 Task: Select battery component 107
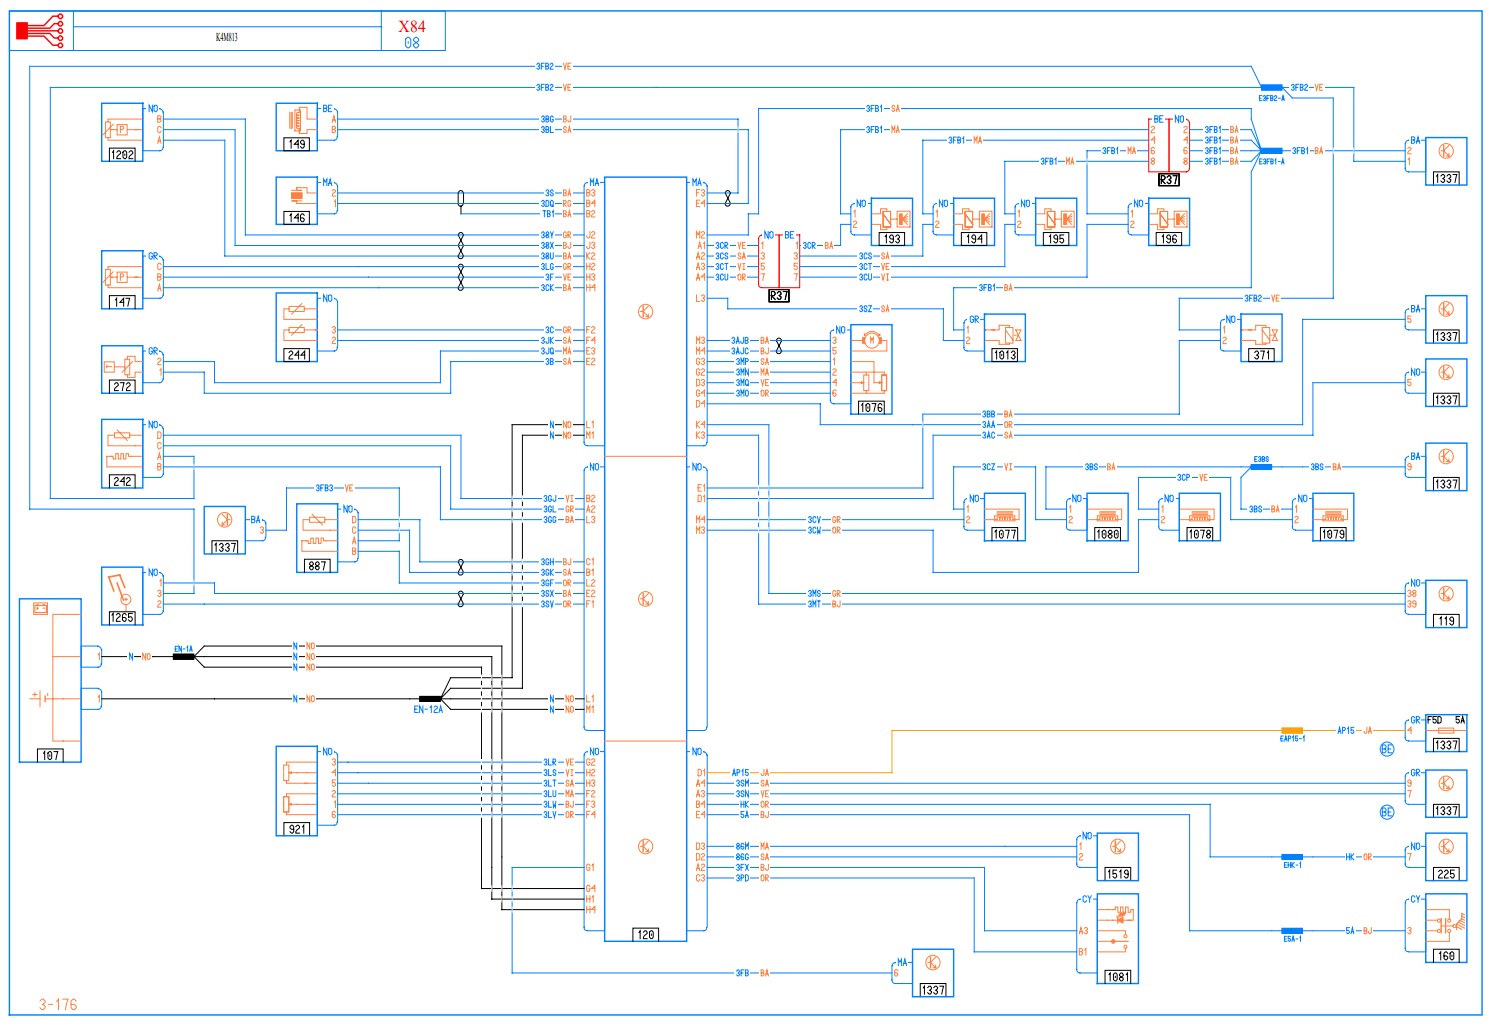(x=50, y=681)
